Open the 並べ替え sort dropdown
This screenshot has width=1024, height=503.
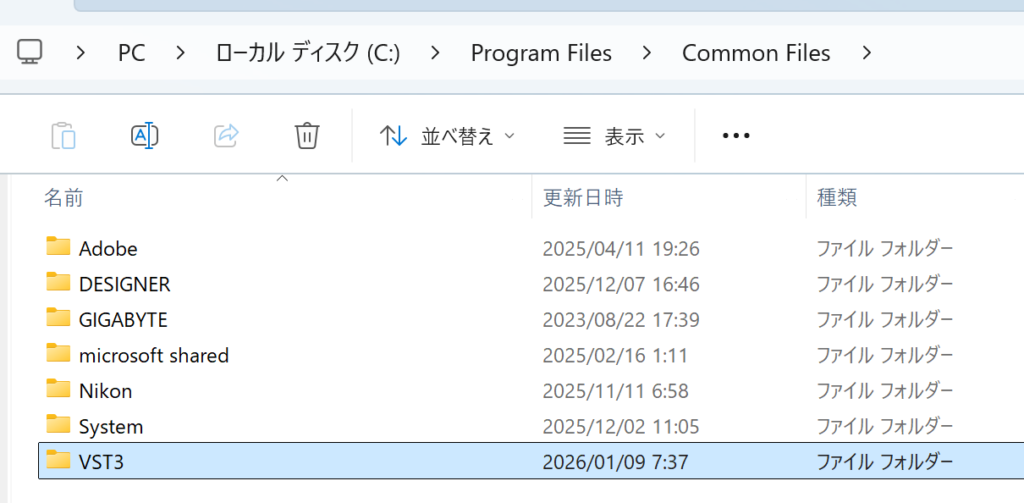pos(448,136)
